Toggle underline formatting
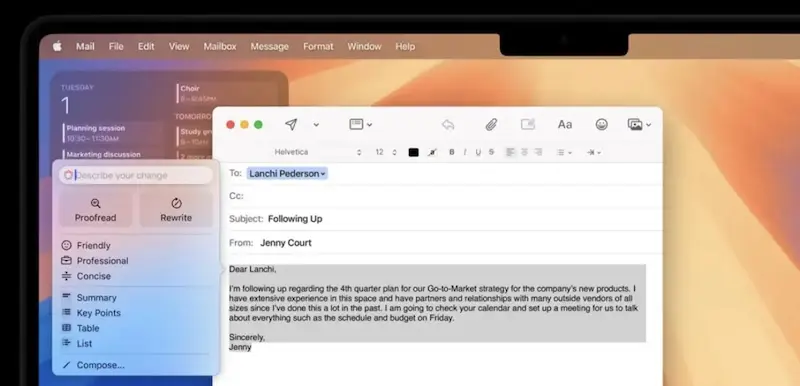This screenshot has height=386, width=800. (478, 152)
